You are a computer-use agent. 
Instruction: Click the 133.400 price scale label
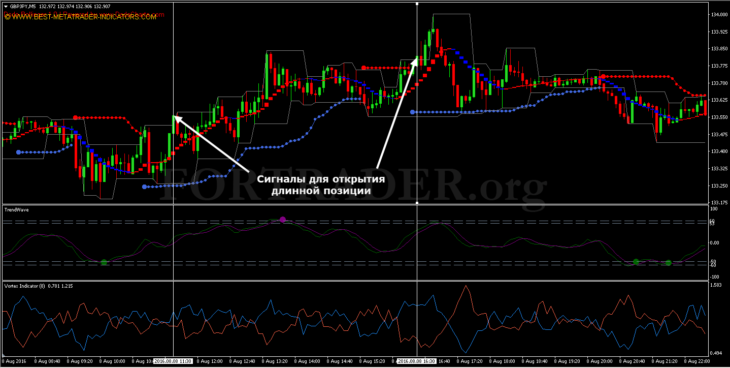(x=718, y=151)
